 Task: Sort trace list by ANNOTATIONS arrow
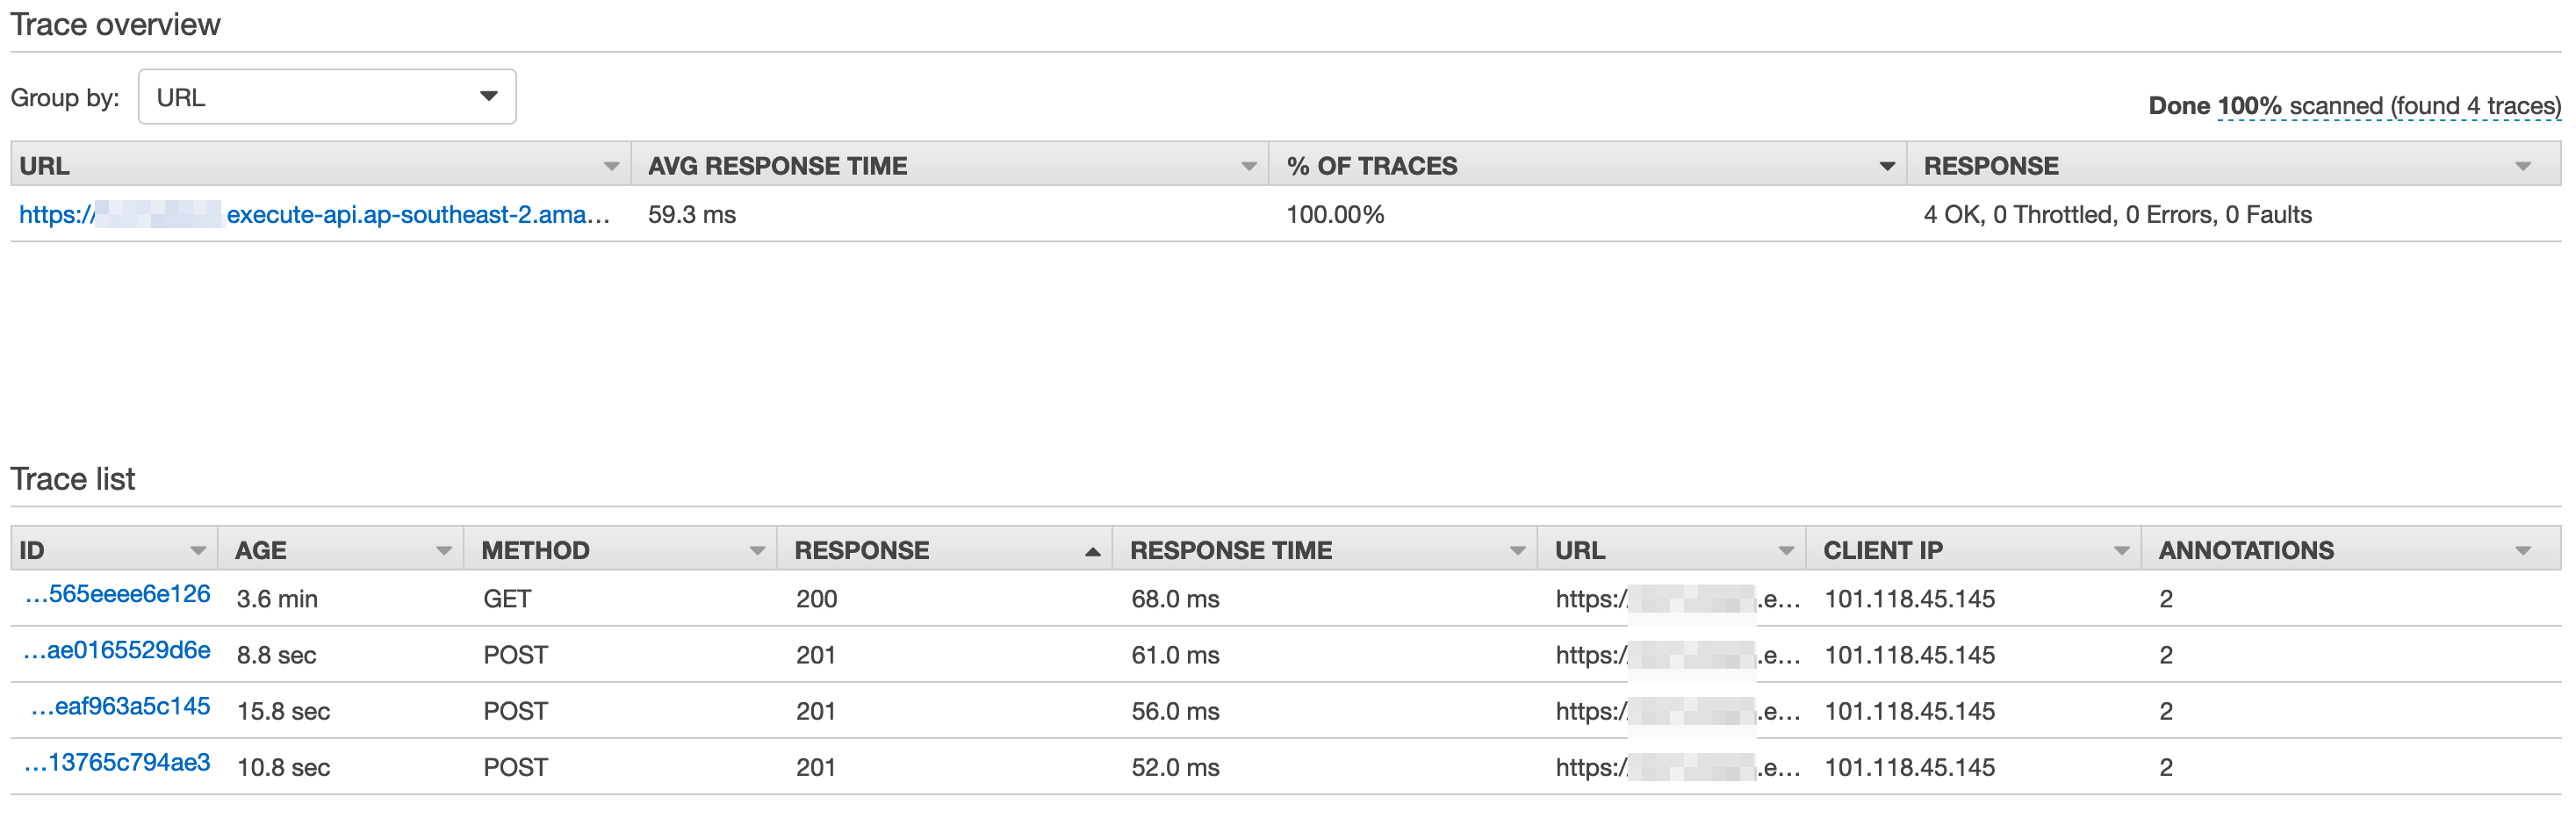[x=2523, y=551]
